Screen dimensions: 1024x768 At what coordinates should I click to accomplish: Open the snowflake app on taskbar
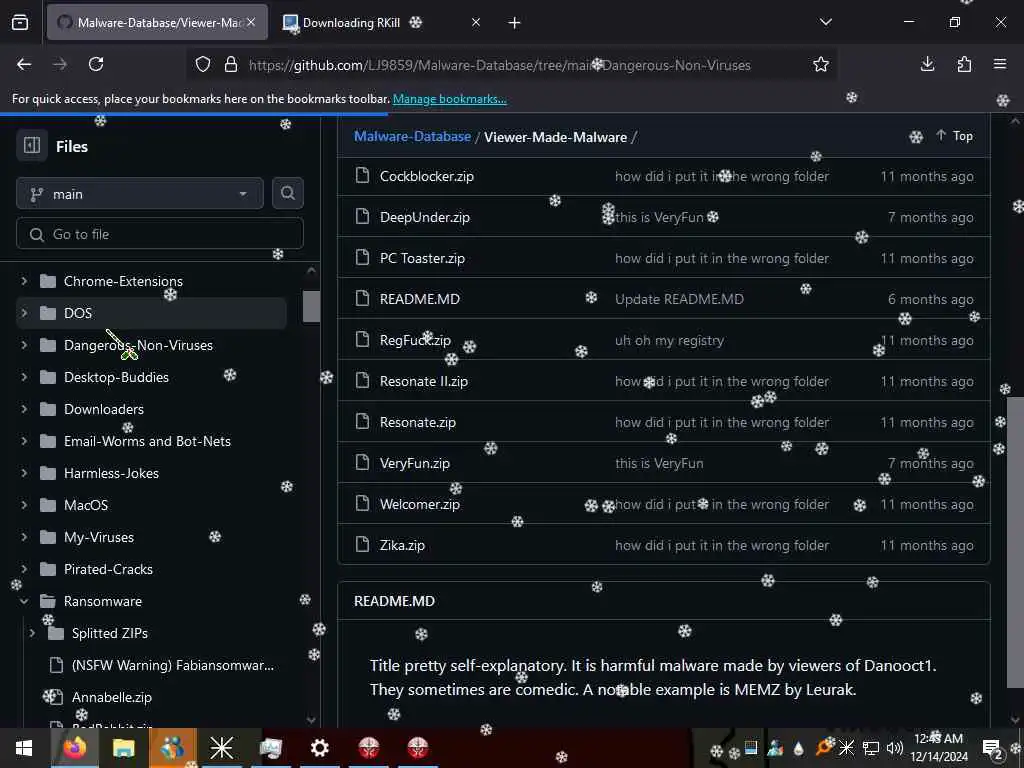(221, 748)
